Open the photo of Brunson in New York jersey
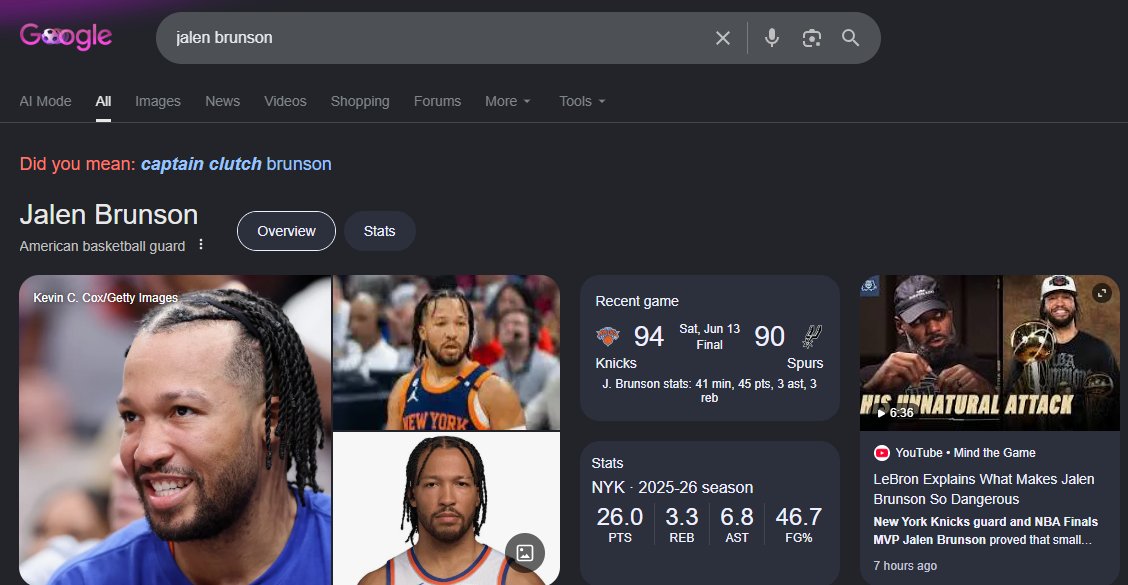The image size is (1128, 585). pos(446,353)
